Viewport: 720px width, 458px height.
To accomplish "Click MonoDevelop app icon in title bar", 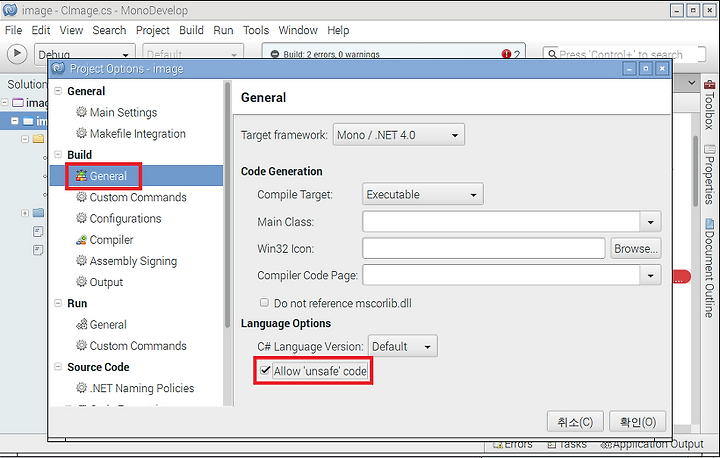I will coord(10,10).
